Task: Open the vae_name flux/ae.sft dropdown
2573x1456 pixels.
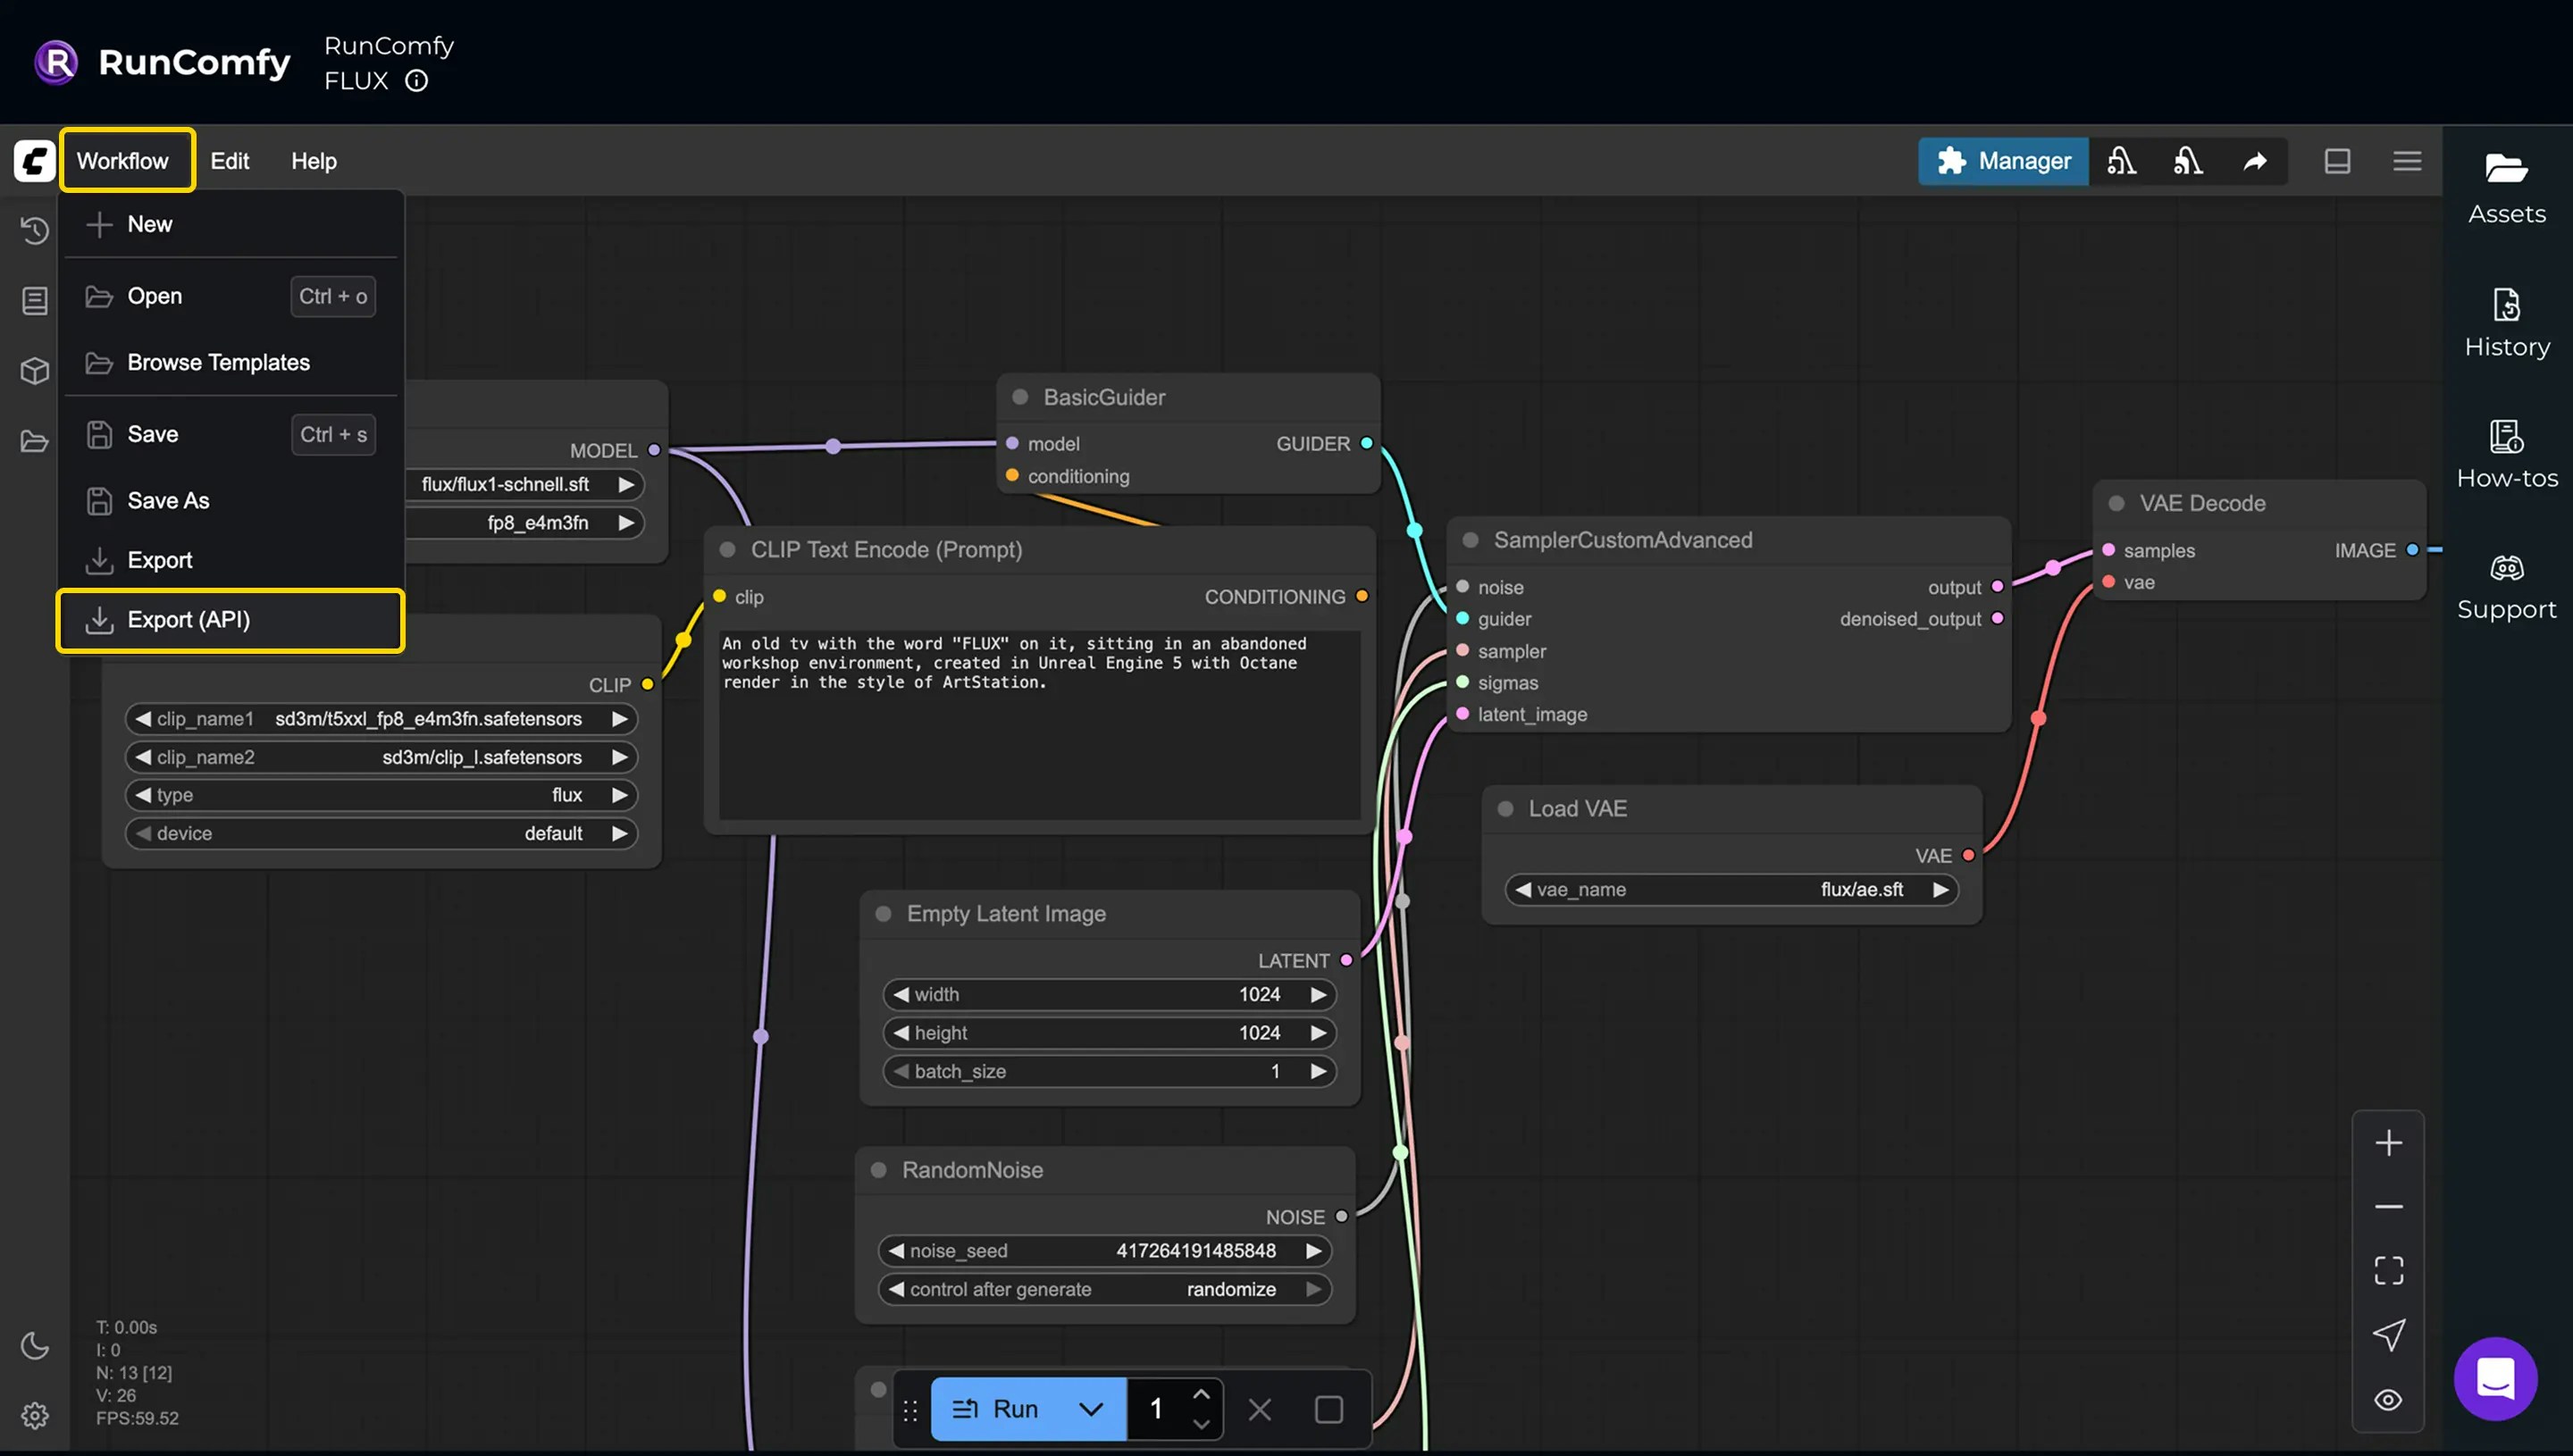Action: [1732, 890]
